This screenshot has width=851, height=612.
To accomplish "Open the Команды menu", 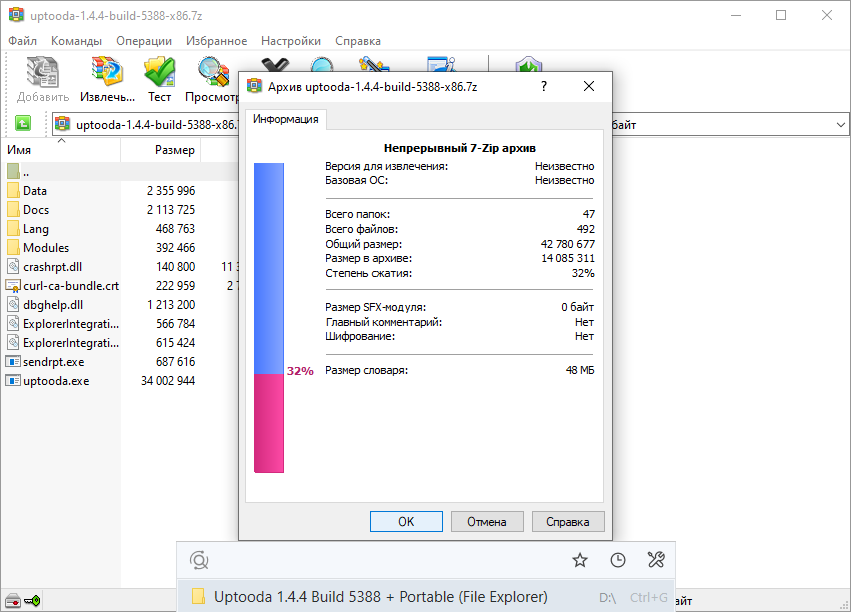I will click(77, 41).
